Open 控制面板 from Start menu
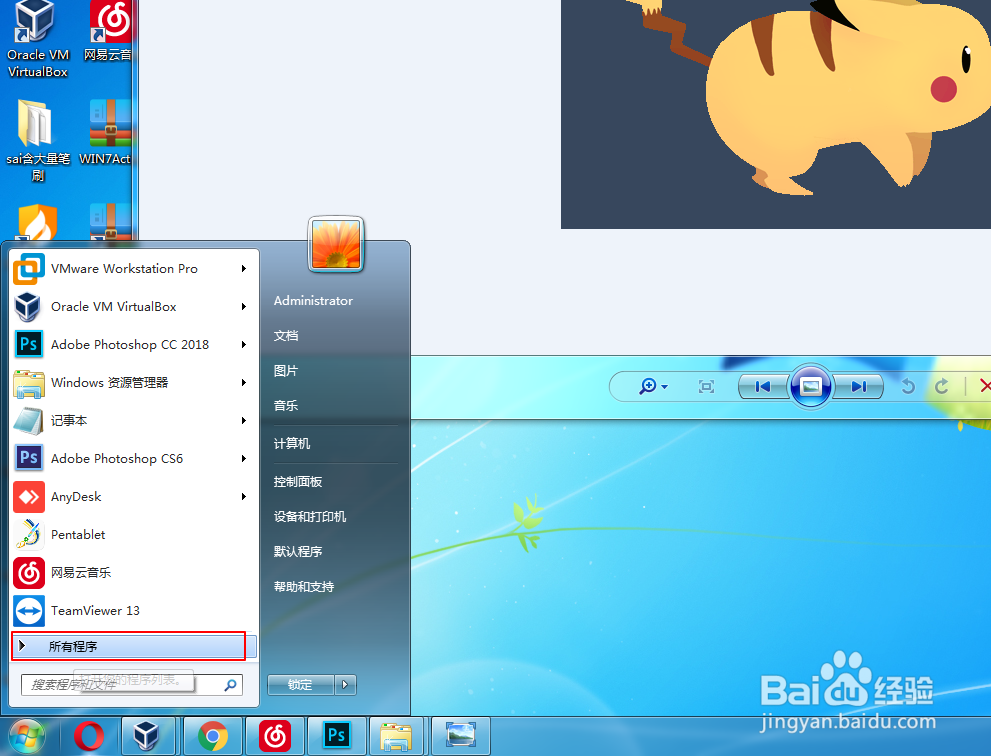Viewport: 991px width, 756px height. (x=298, y=482)
